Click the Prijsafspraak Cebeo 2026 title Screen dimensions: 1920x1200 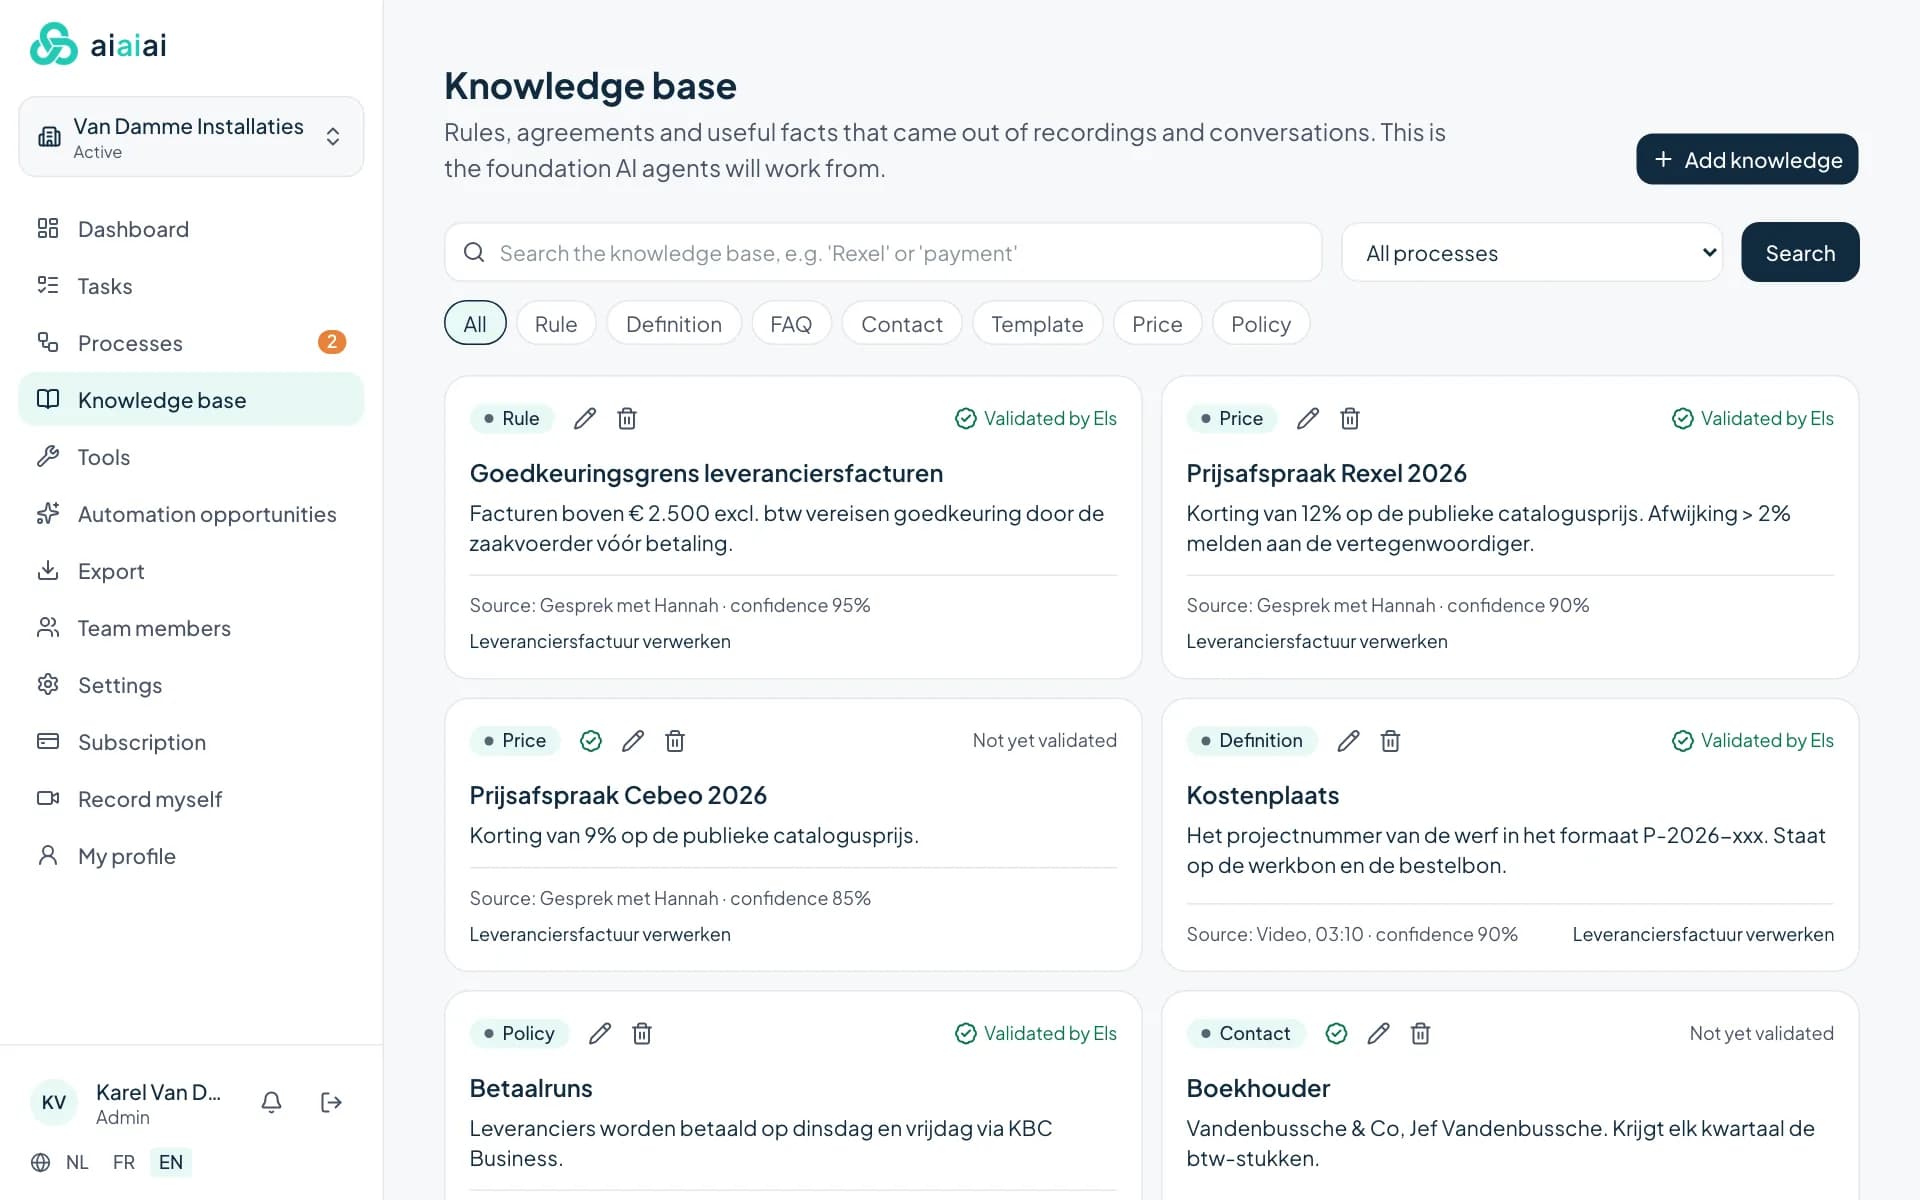click(x=618, y=795)
